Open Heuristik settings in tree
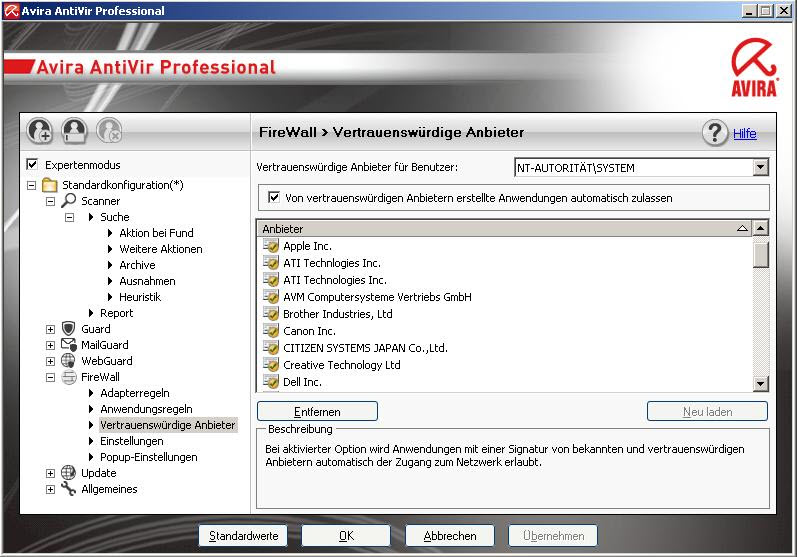The image size is (797, 557). 140,297
